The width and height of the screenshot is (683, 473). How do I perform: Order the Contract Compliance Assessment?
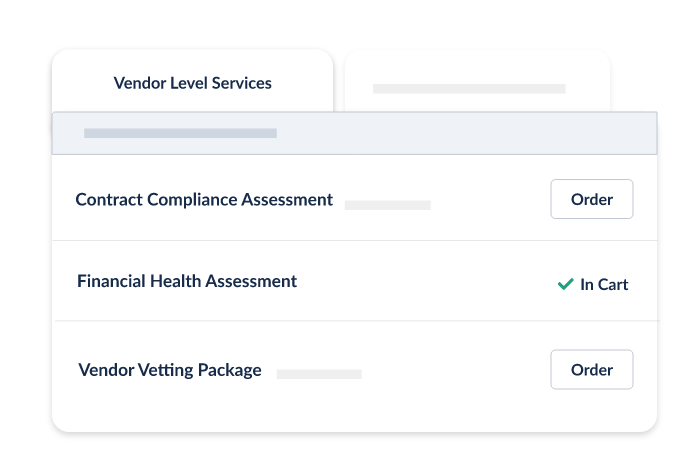pyautogui.click(x=591, y=199)
